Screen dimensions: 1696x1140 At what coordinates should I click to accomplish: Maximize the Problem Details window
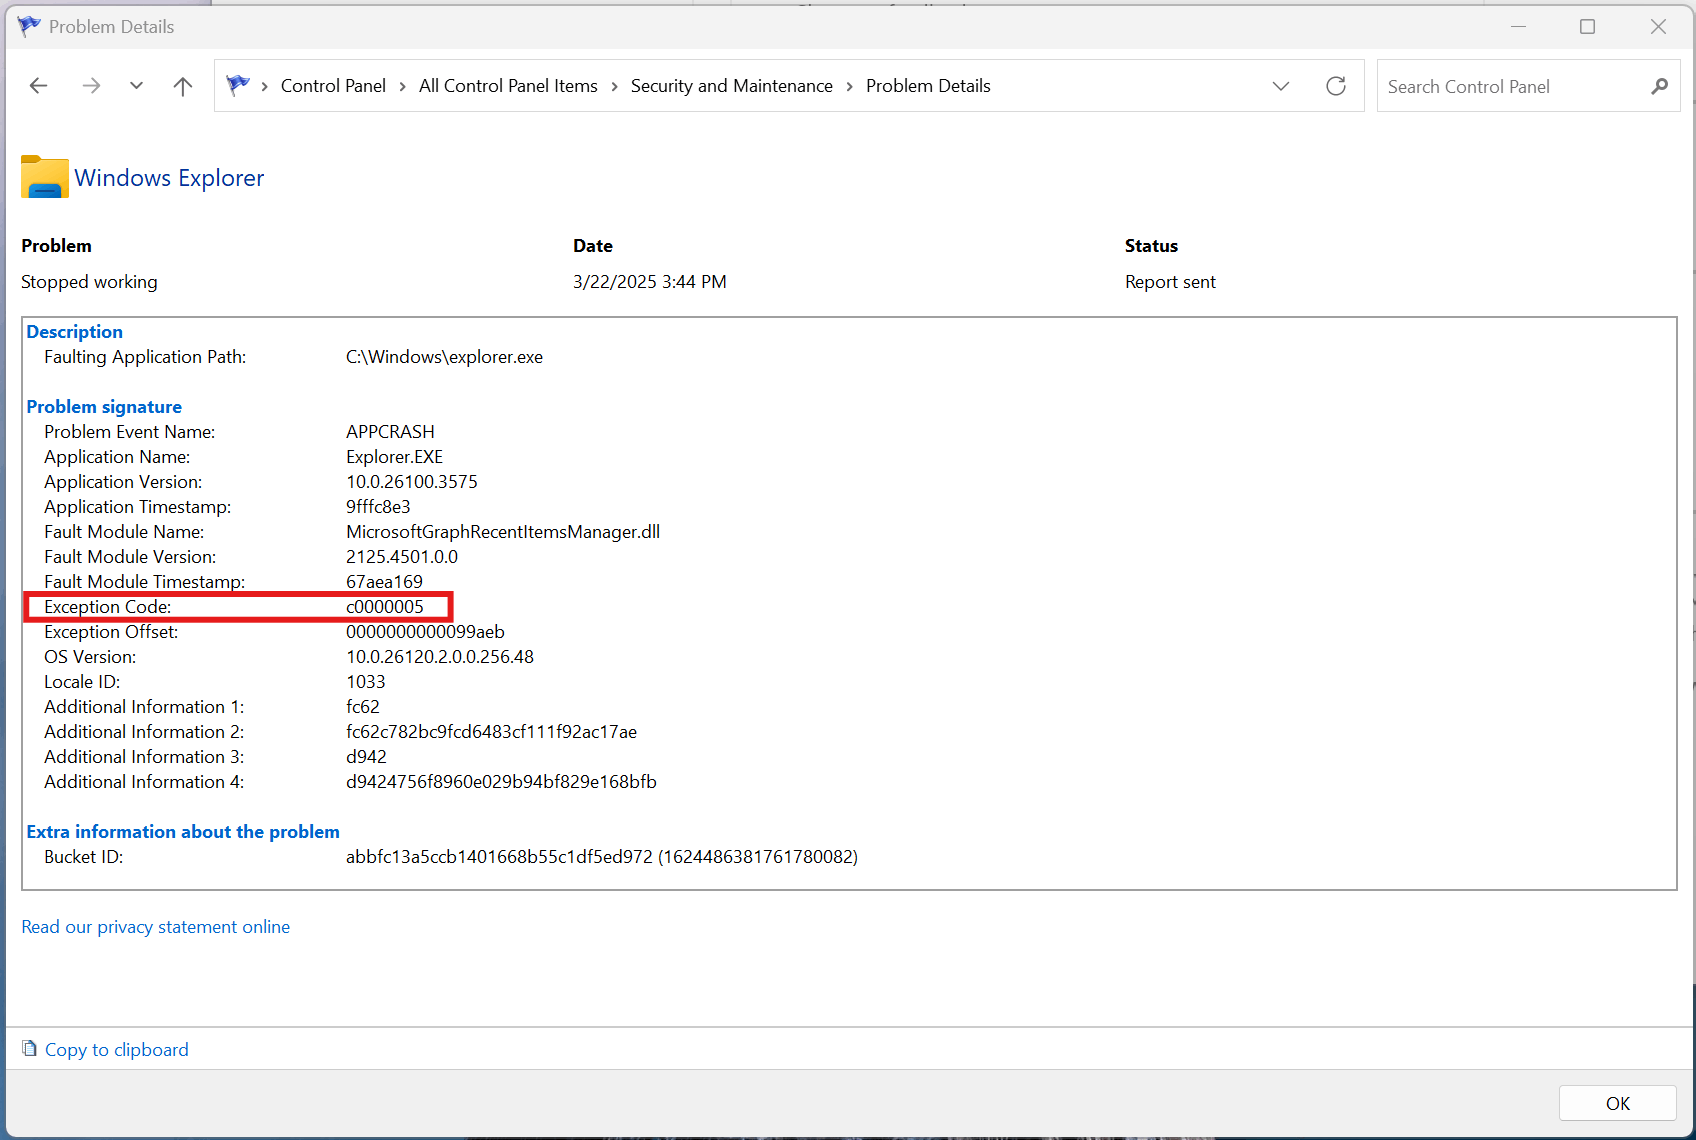1587,27
